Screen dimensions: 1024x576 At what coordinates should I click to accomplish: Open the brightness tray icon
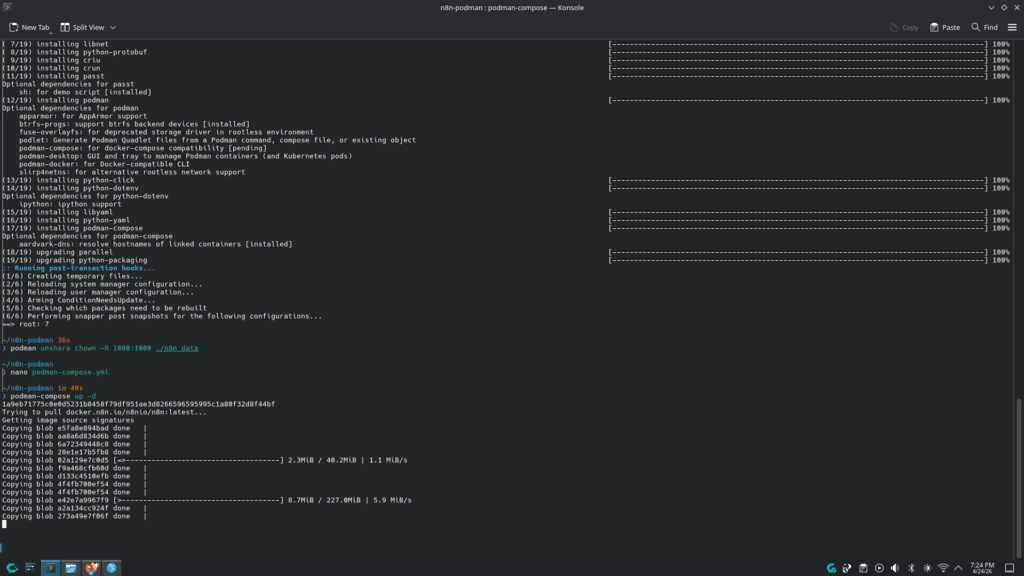(927, 568)
